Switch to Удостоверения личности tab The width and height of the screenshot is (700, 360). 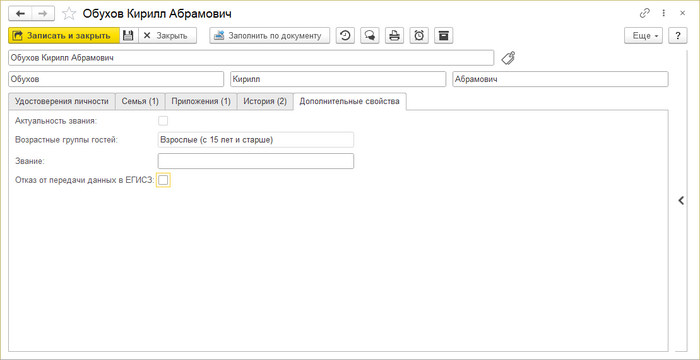point(62,101)
